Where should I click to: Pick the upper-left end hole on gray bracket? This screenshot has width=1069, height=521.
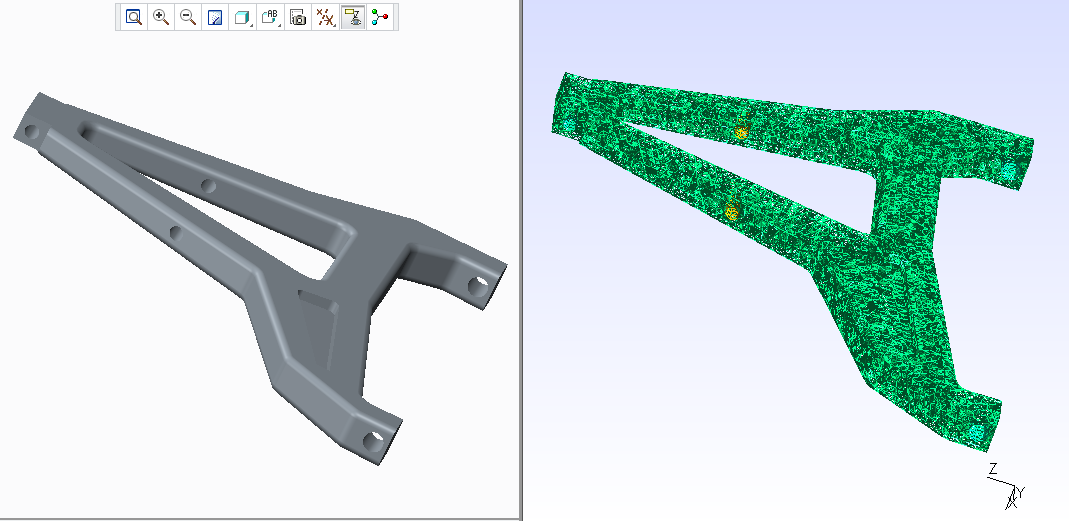pos(29,131)
